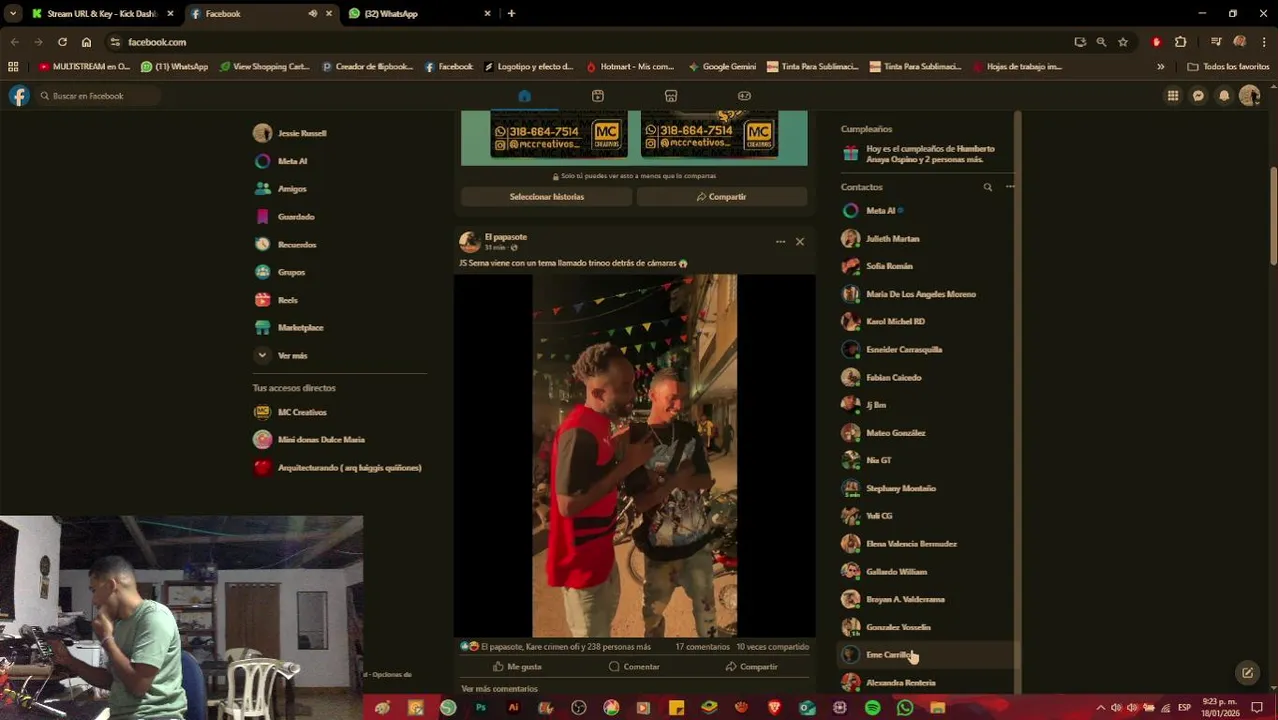Viewport: 1278px width, 720px height.
Task: Open Google Gemini bookmark
Action: (722, 67)
